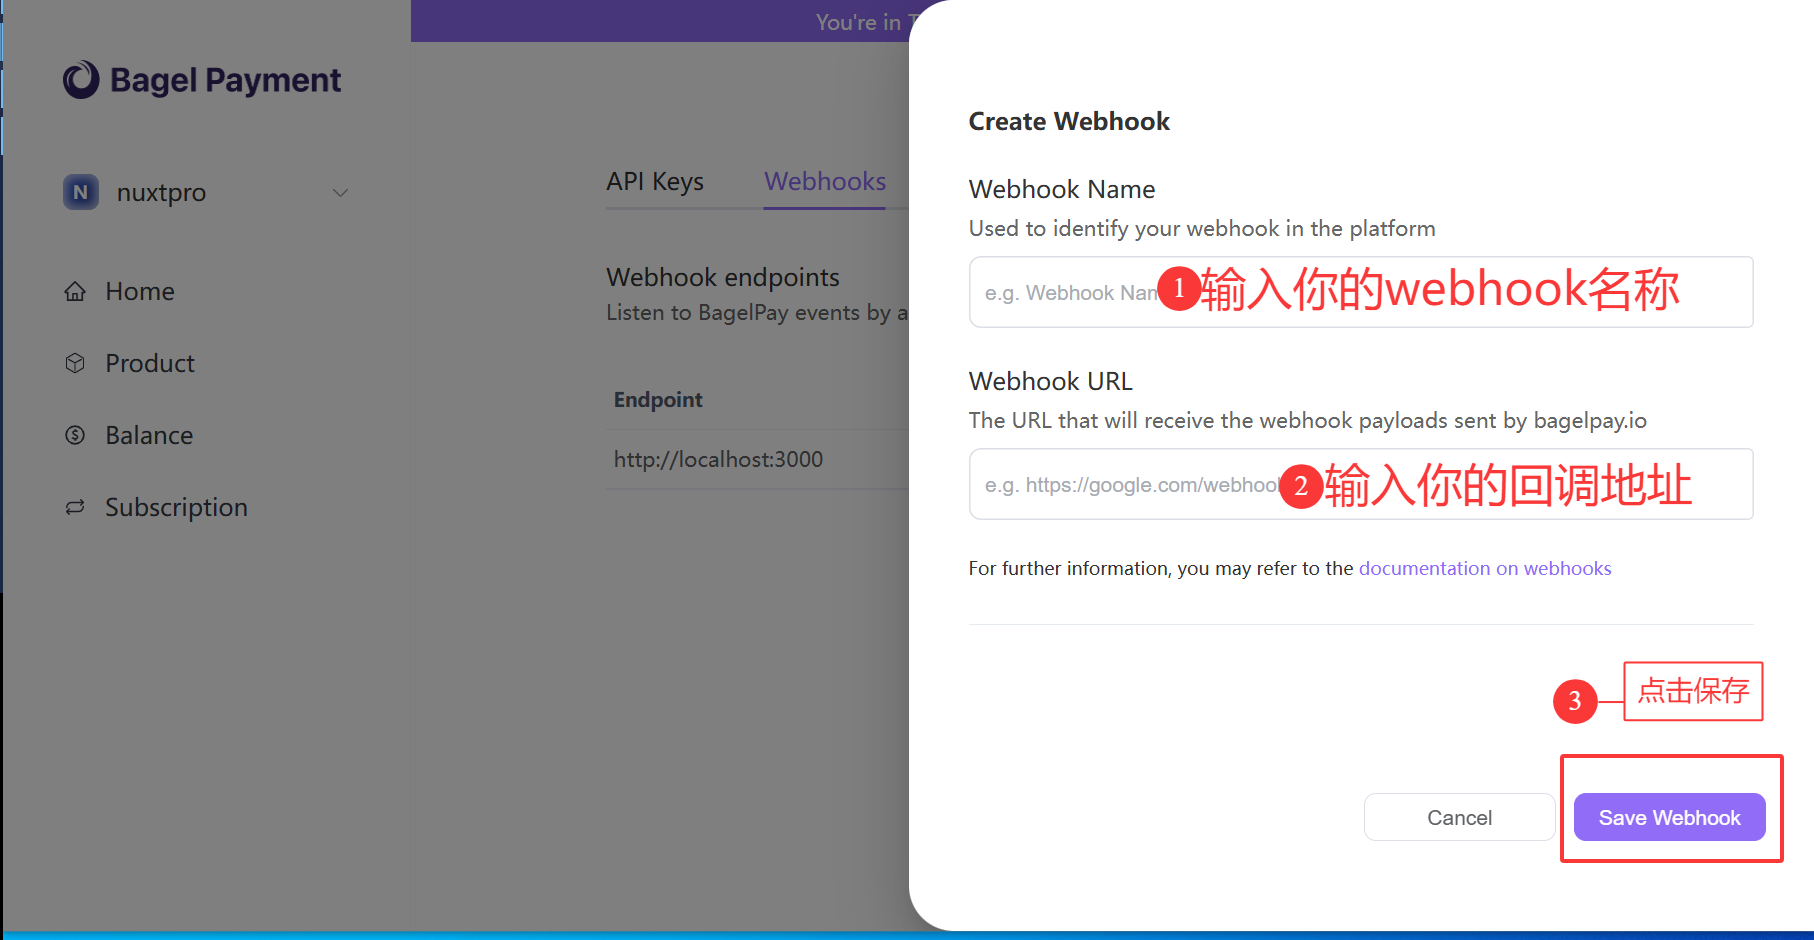Click the purple test mode banner

pyautogui.click(x=660, y=21)
